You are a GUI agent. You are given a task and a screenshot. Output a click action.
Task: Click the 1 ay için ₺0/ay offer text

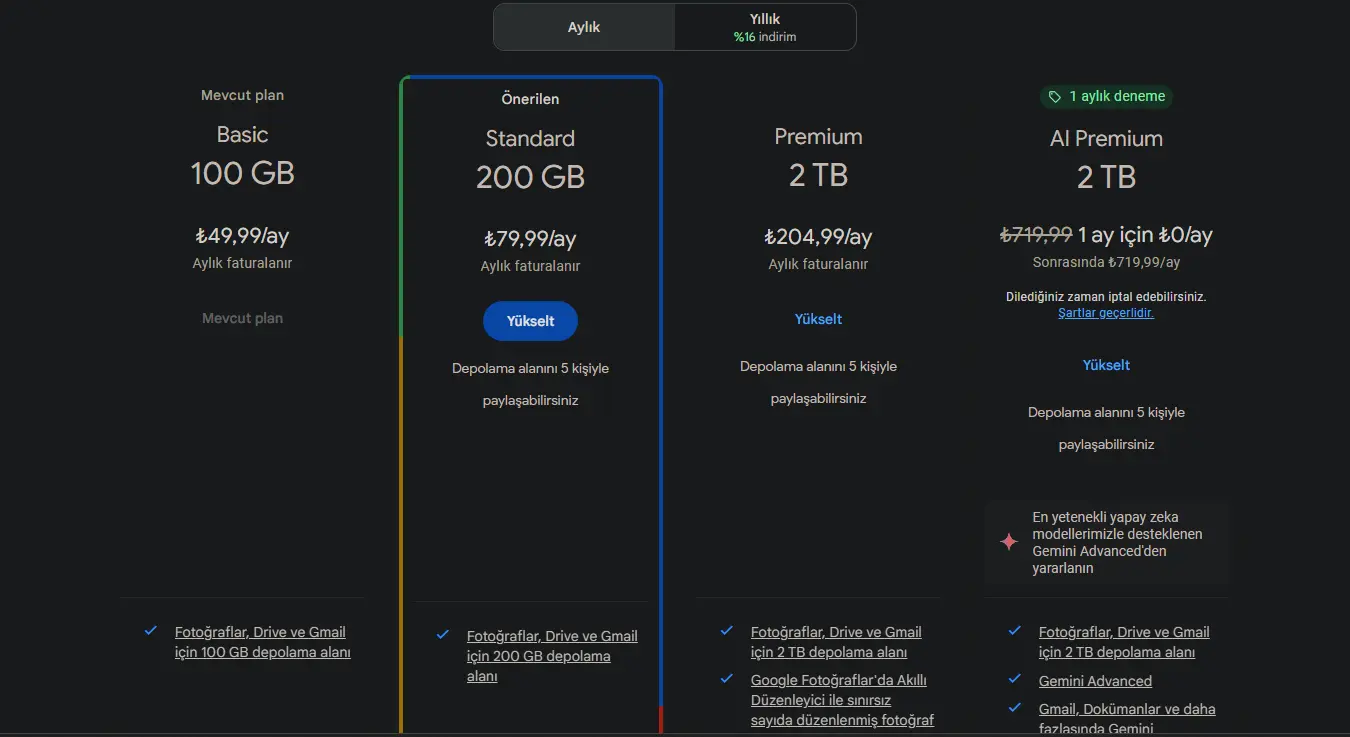coord(1145,235)
